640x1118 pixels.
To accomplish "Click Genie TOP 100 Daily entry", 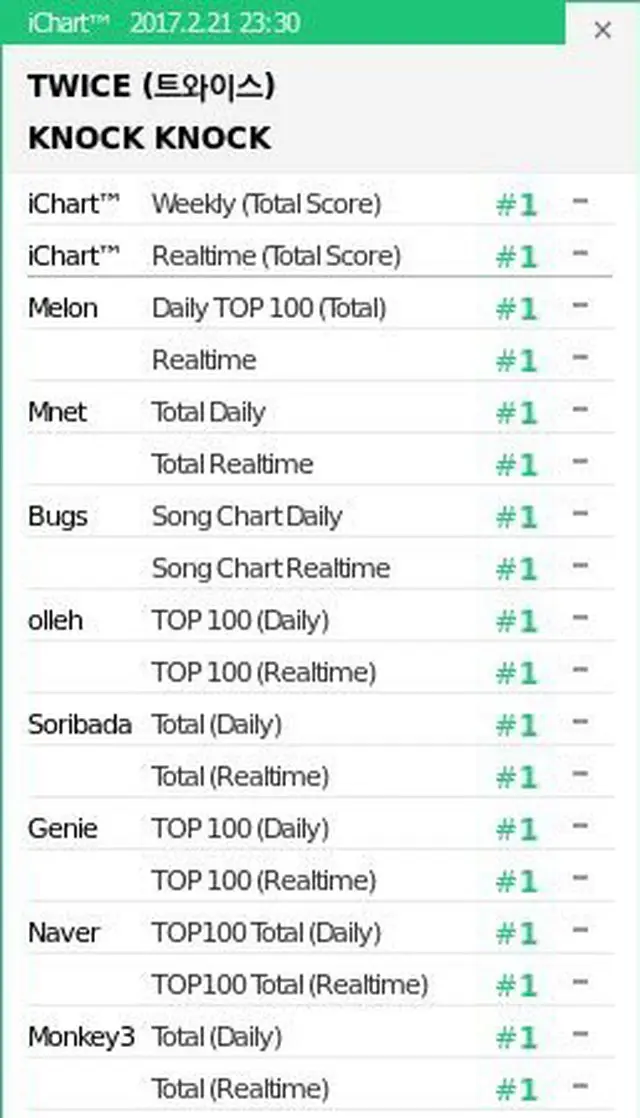I will tap(320, 829).
